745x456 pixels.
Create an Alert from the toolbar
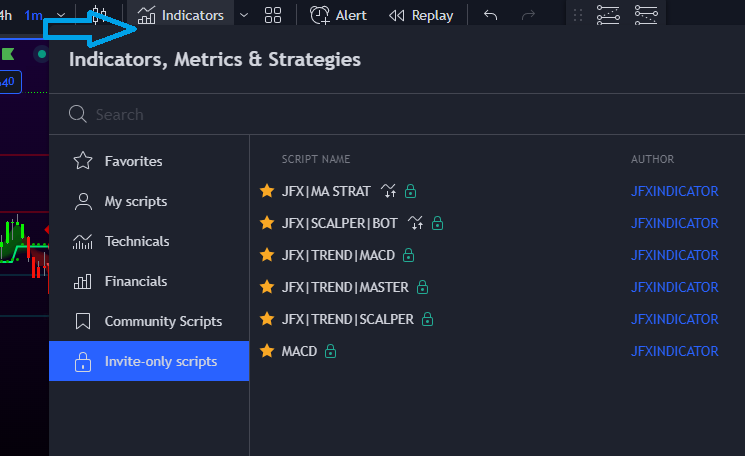338,15
